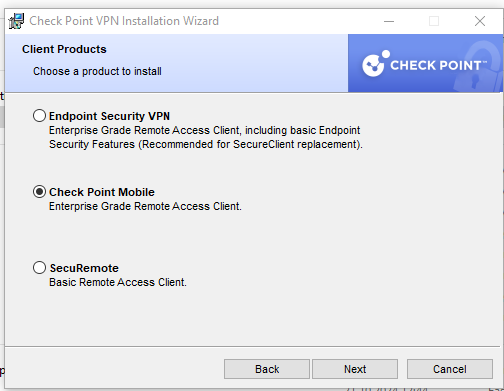Cancel the installation wizard

(x=450, y=369)
